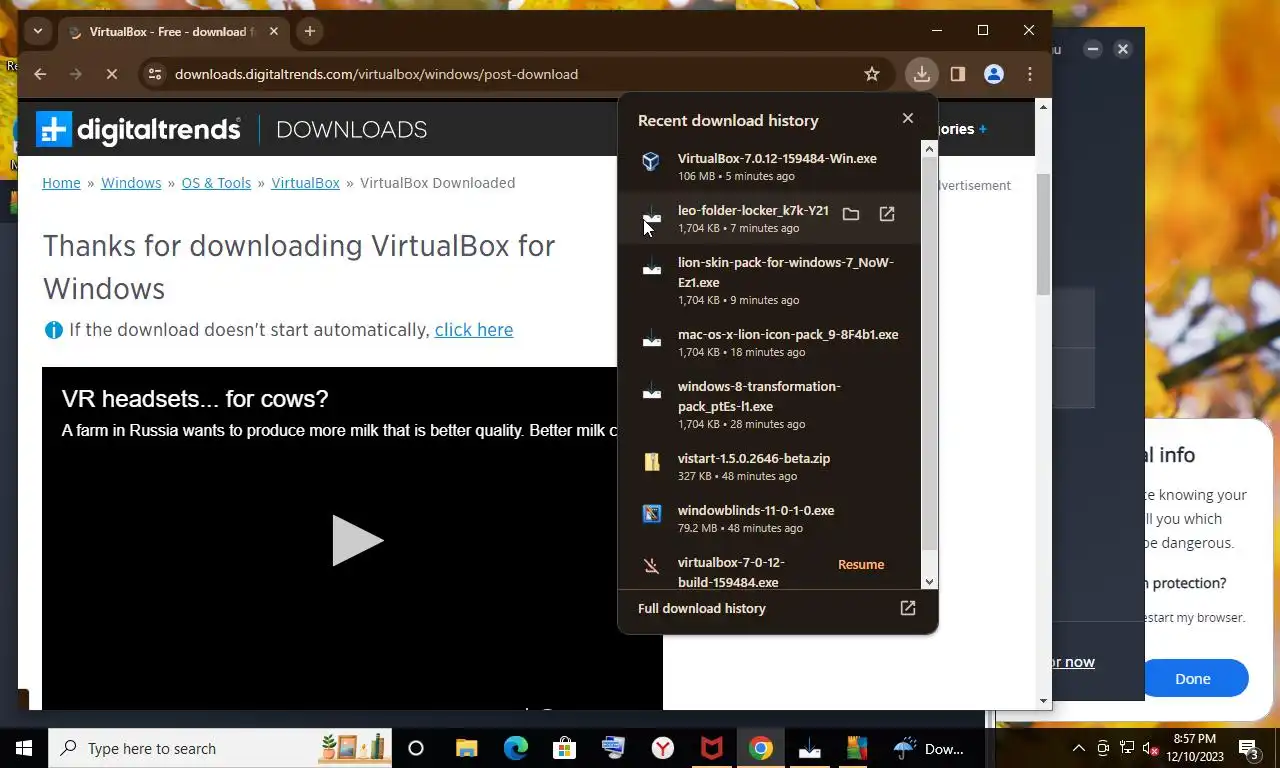This screenshot has height=768, width=1280.
Task: Open the Windows Start menu
Action: (24, 748)
